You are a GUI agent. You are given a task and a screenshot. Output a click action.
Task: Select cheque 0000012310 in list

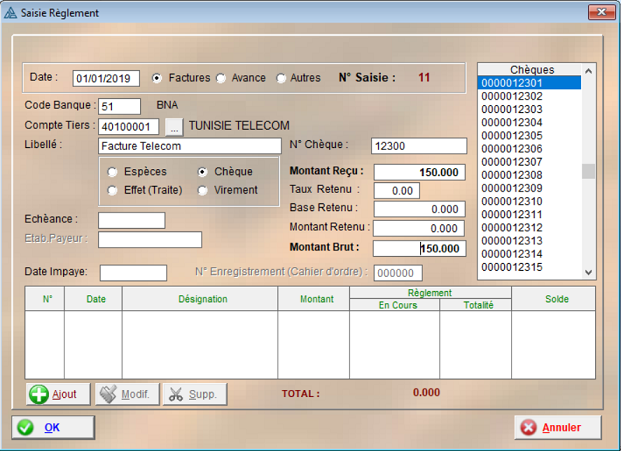click(x=512, y=201)
